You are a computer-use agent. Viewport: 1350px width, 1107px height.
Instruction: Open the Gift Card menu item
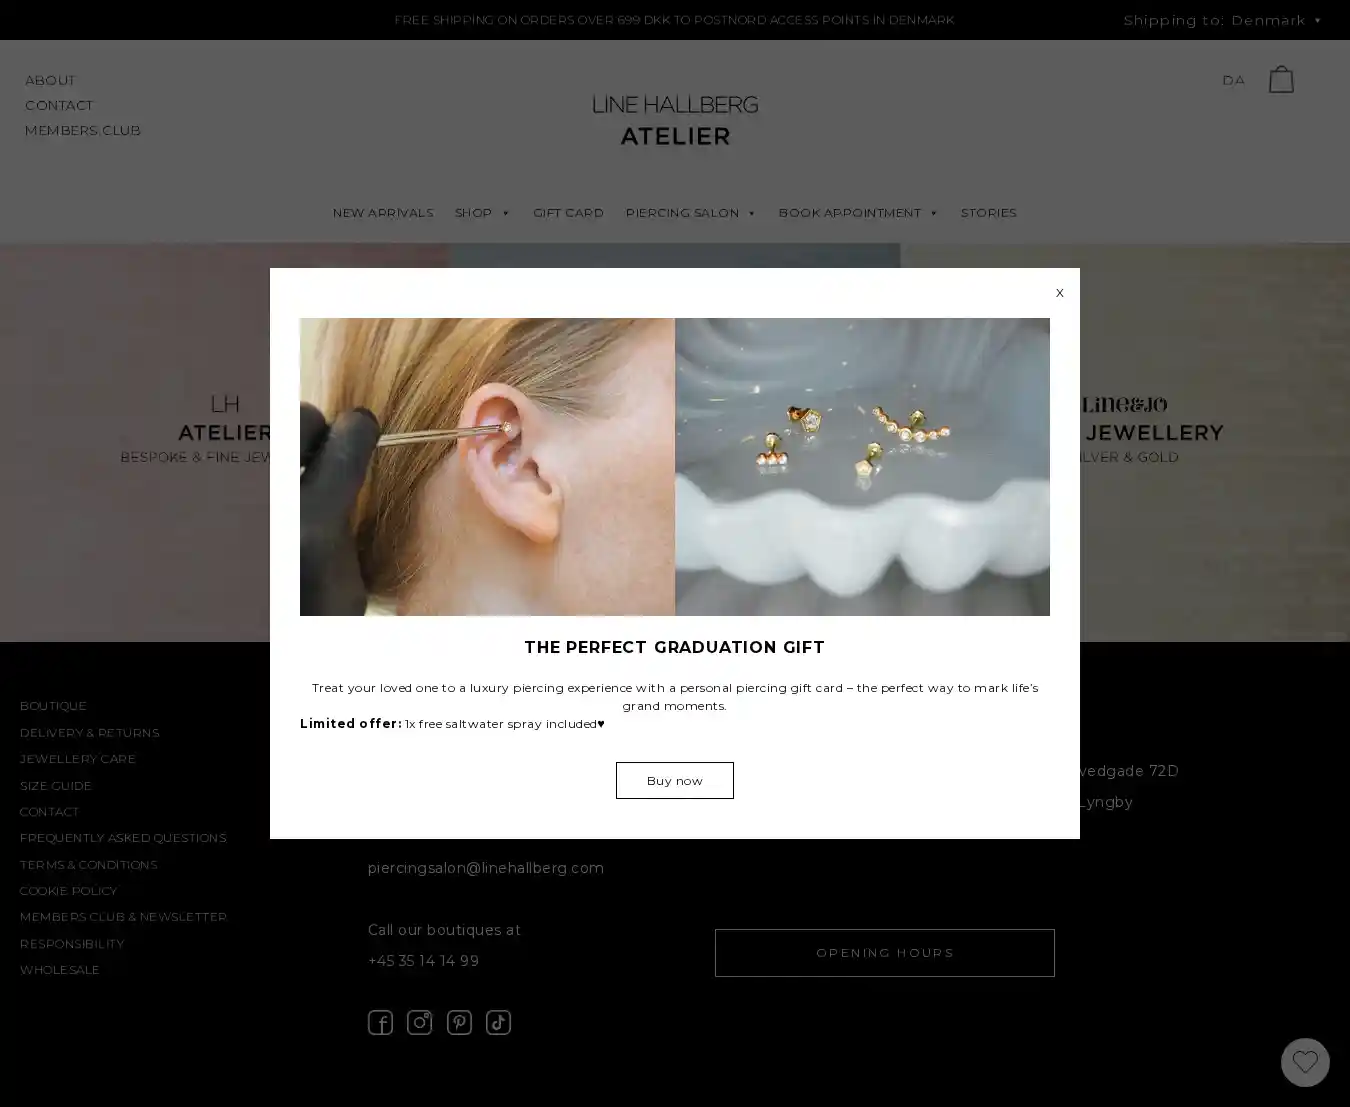coord(568,213)
